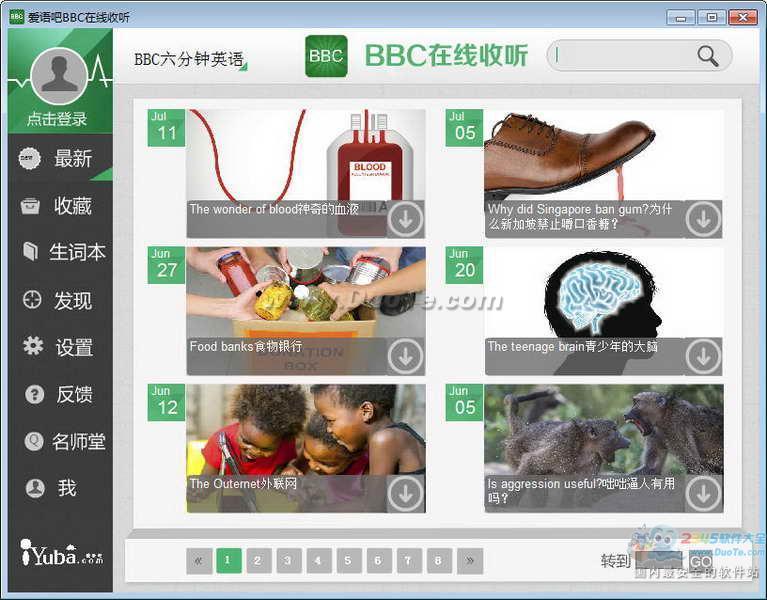
Task: Go to page 6
Action: [x=379, y=560]
